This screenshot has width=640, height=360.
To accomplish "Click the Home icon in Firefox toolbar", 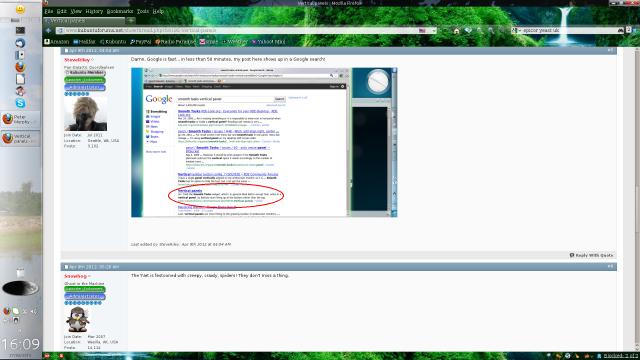I will [x=456, y=31].
